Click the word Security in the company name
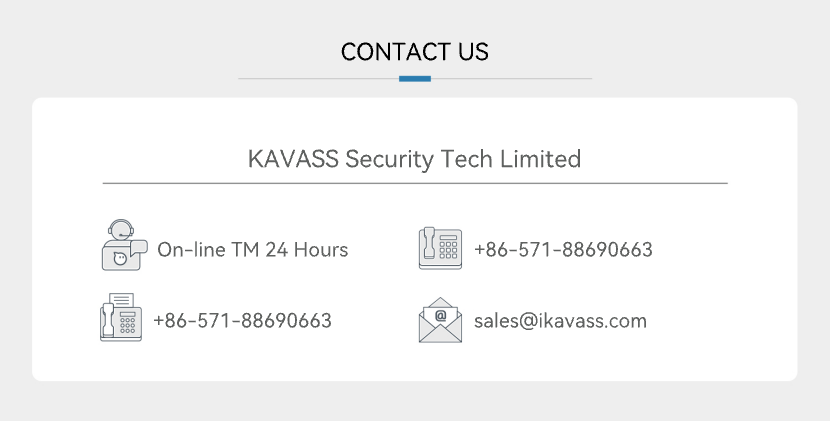The width and height of the screenshot is (830, 421). 389,159
